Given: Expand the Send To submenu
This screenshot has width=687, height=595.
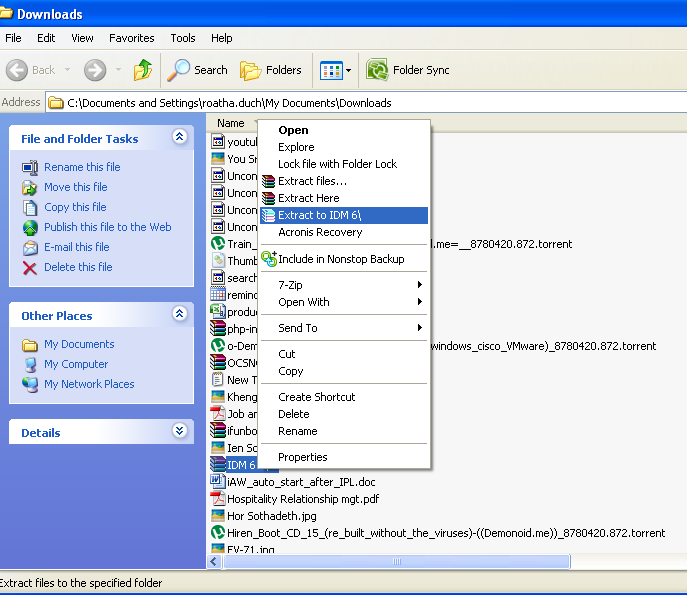Looking at the screenshot, I should [x=344, y=328].
